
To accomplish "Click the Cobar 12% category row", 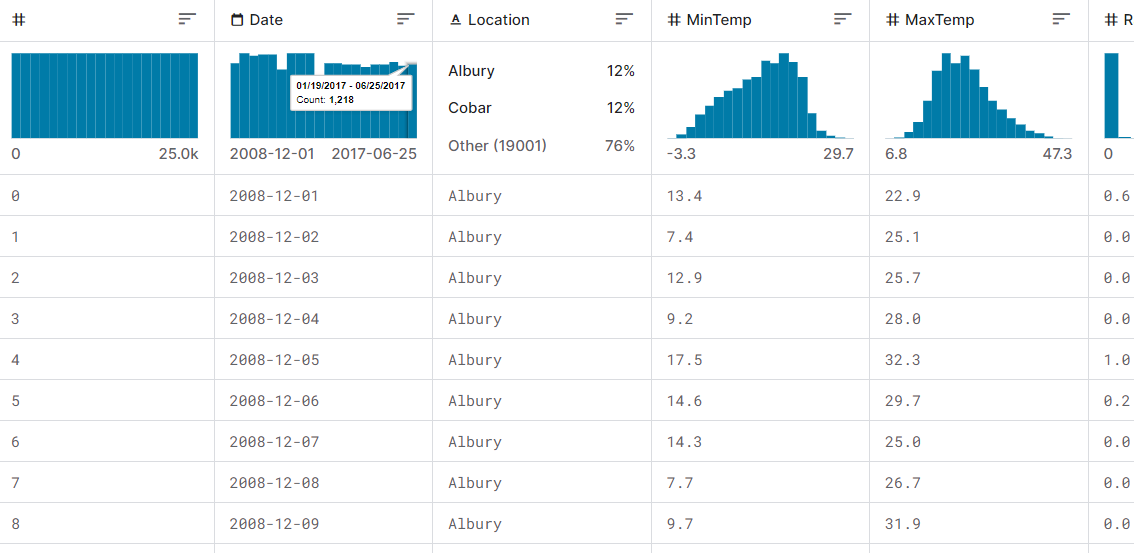I will click(541, 108).
